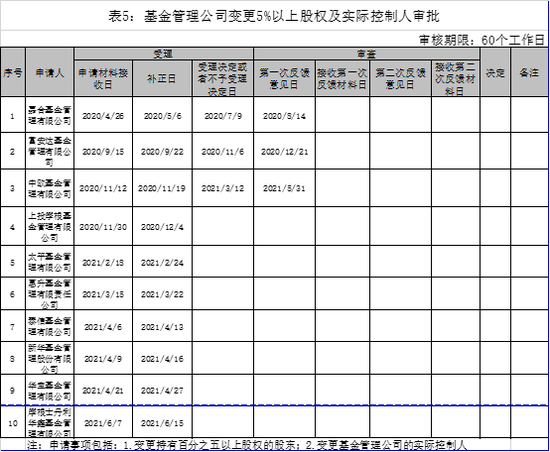The height and width of the screenshot is (452, 550).
Task: Select the 接收第一次反馈材料日 column header
Action: (342, 79)
